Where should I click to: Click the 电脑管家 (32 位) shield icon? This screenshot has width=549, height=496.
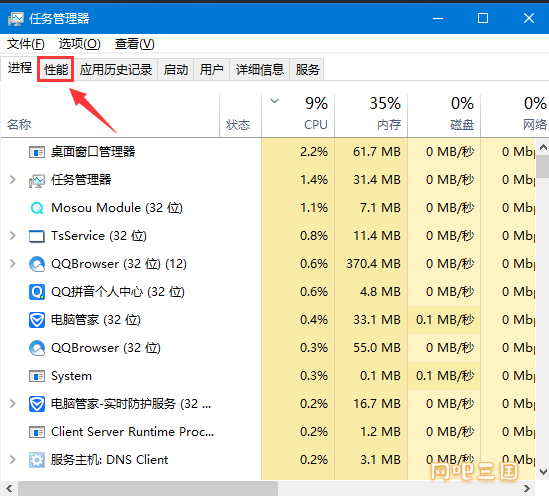(37, 320)
